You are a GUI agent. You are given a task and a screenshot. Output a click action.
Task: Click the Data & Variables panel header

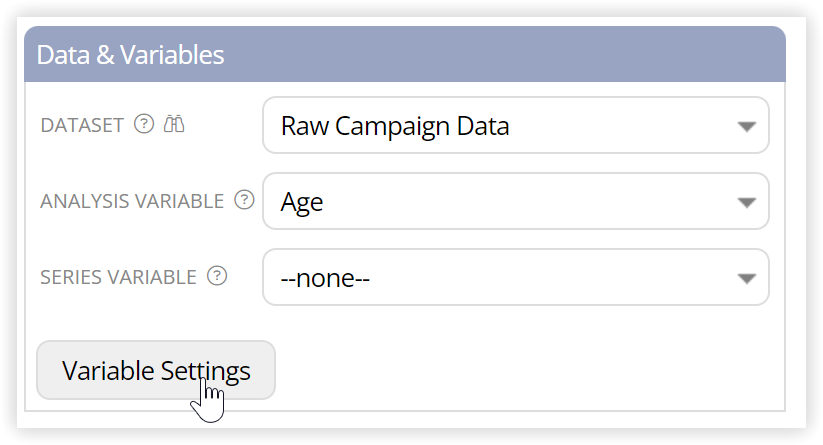point(405,54)
